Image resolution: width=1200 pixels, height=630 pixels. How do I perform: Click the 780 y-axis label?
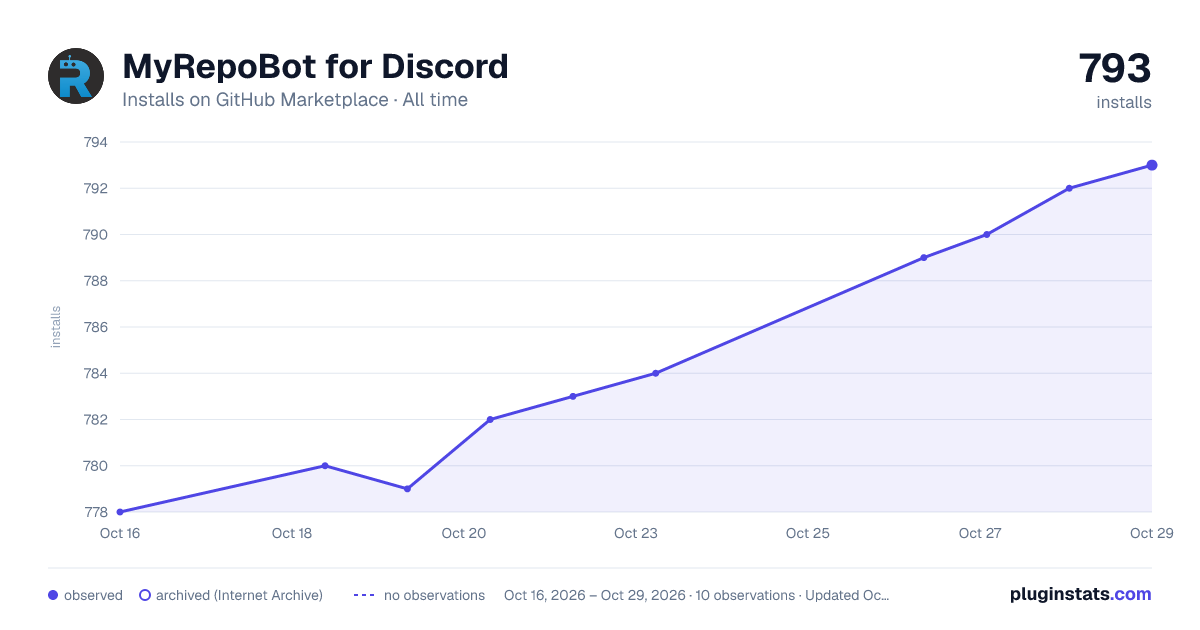tap(95, 466)
